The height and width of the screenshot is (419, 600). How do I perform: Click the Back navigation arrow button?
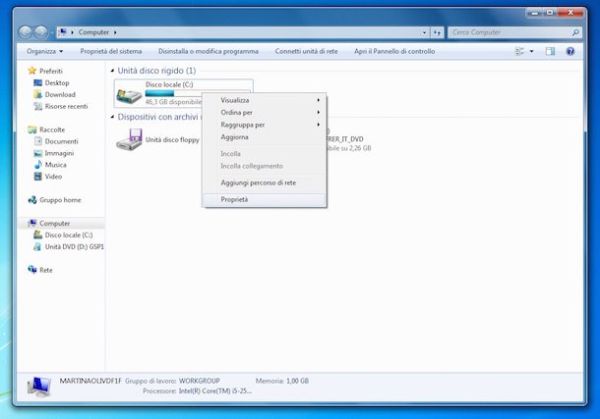click(x=28, y=32)
